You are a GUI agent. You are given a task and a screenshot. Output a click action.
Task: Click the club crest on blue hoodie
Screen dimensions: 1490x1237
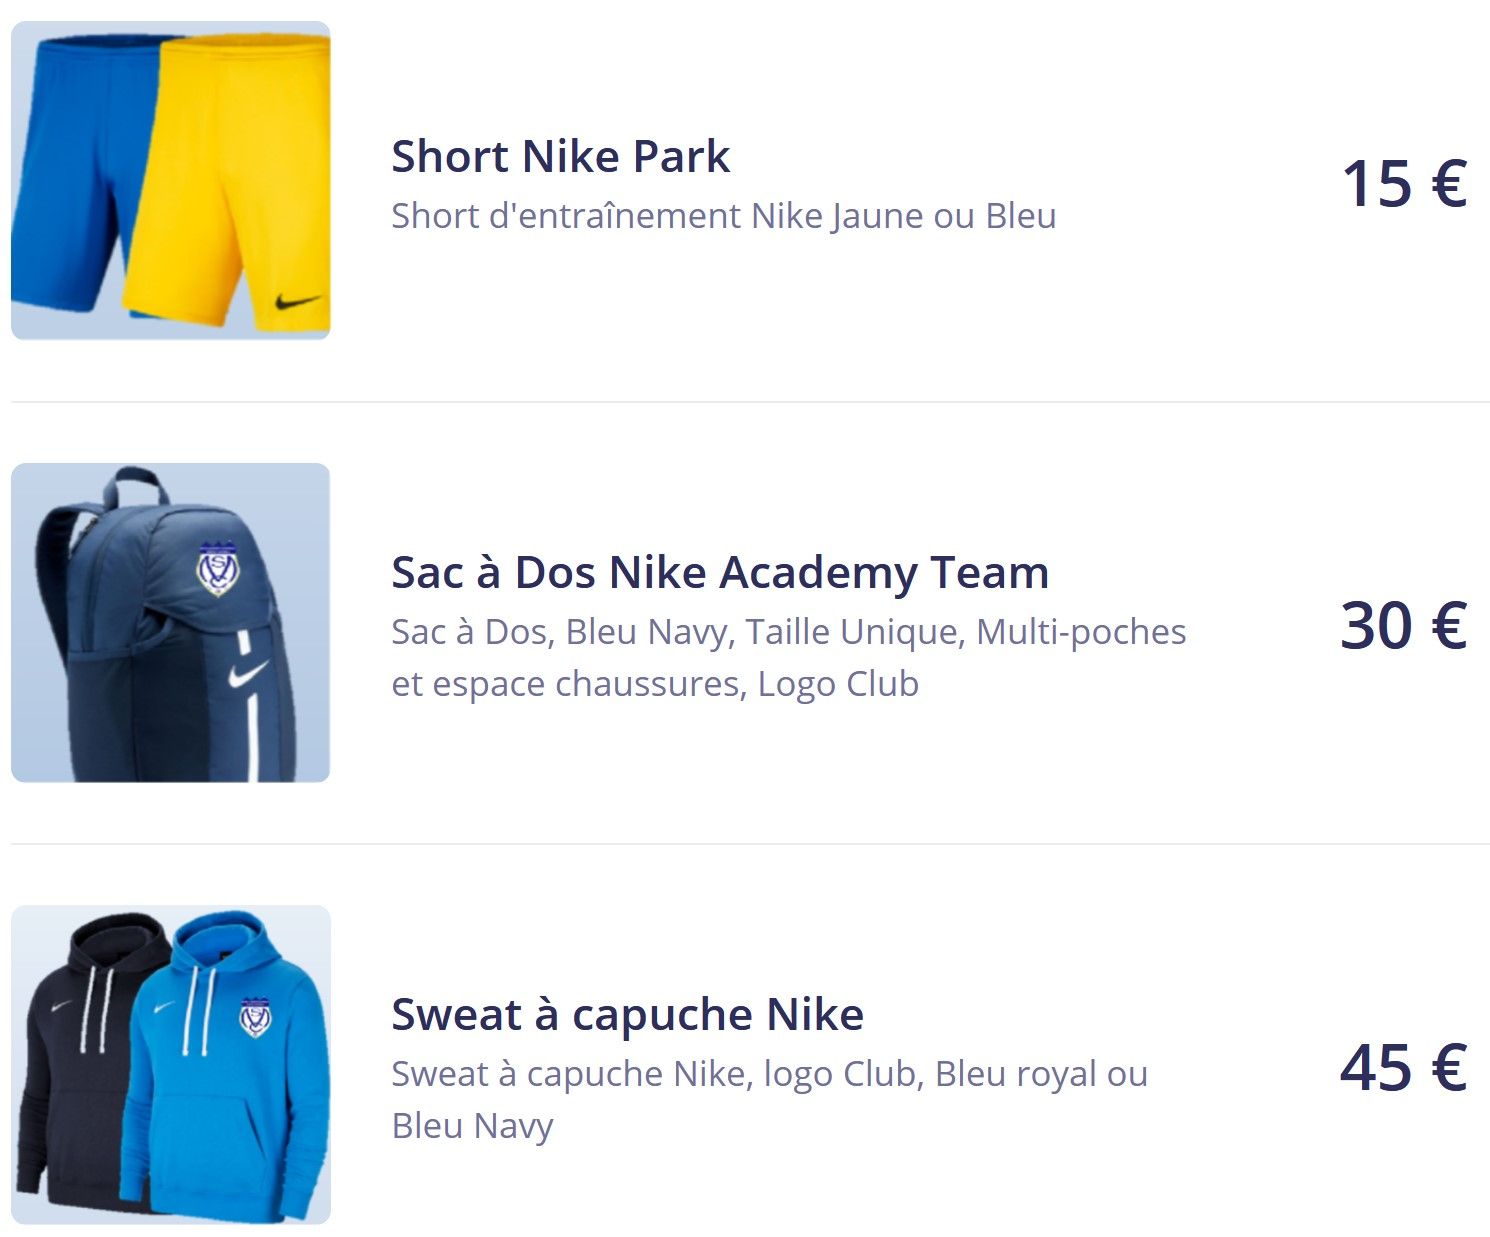258,1015
